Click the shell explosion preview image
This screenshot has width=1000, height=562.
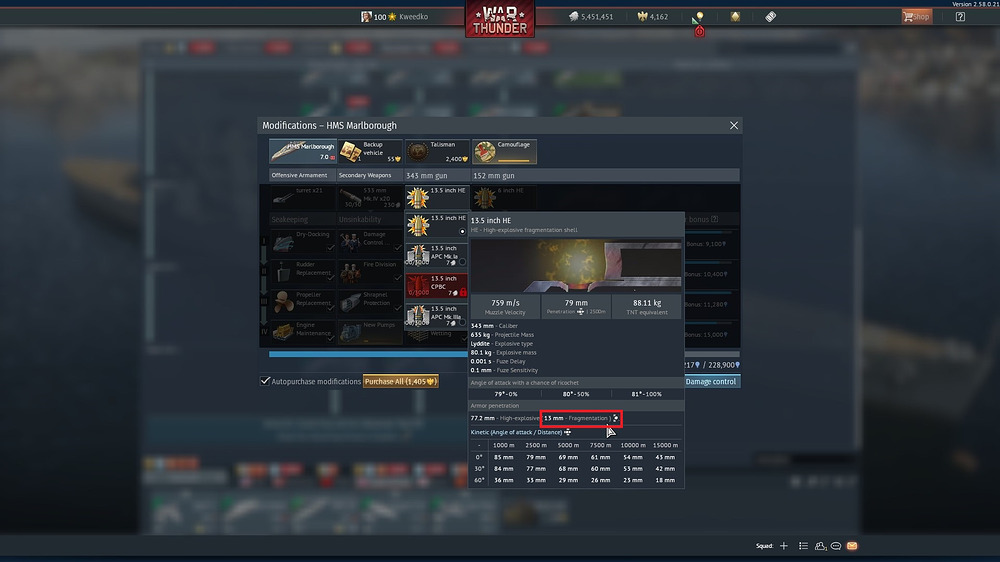click(576, 266)
